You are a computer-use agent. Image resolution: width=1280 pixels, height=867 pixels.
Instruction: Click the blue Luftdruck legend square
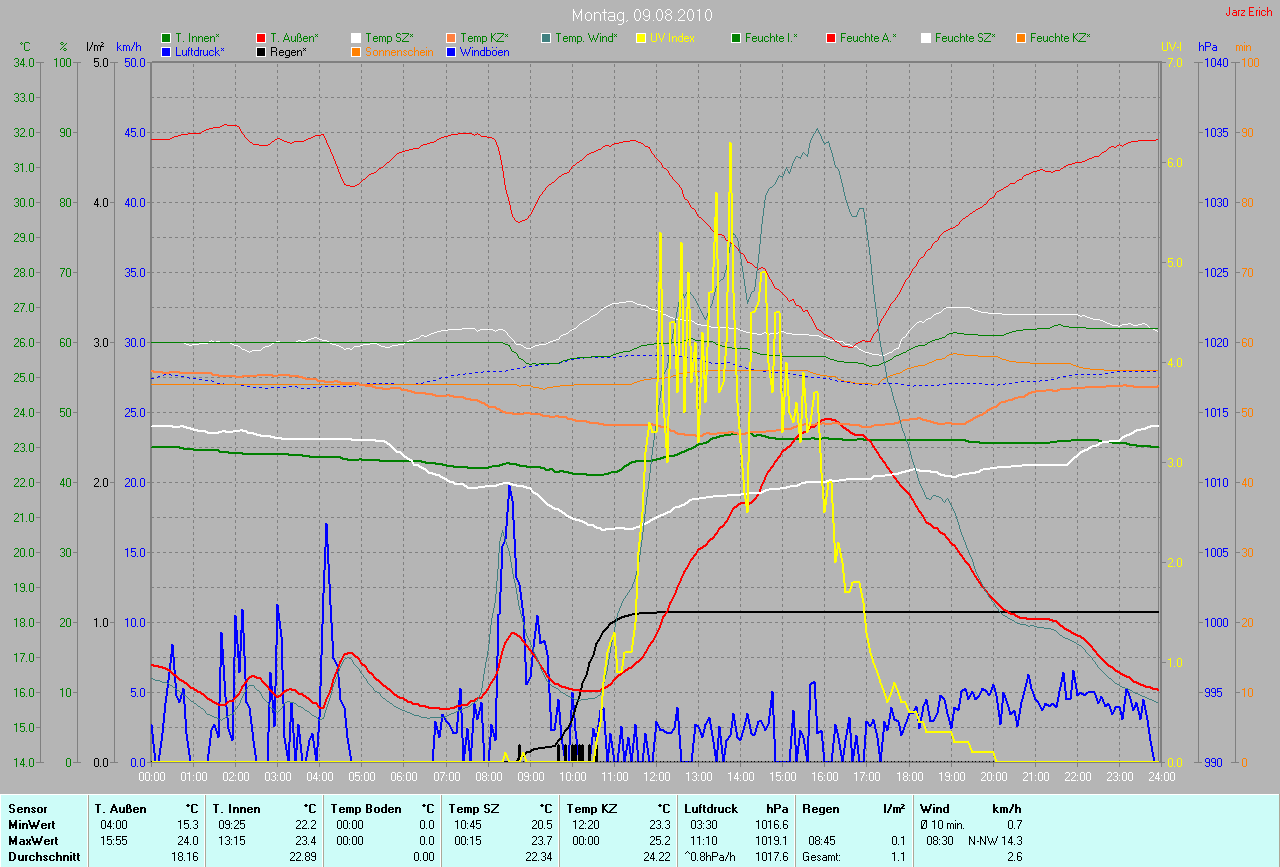167,51
